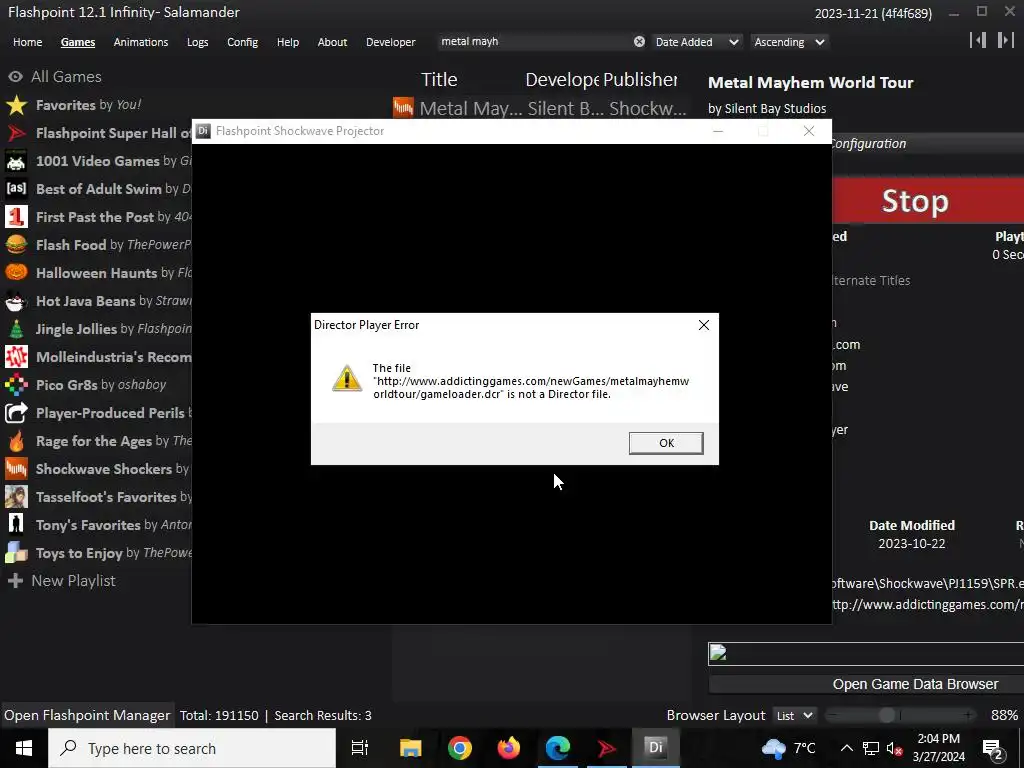
Task: Toggle All Games view eye icon
Action: (16, 77)
